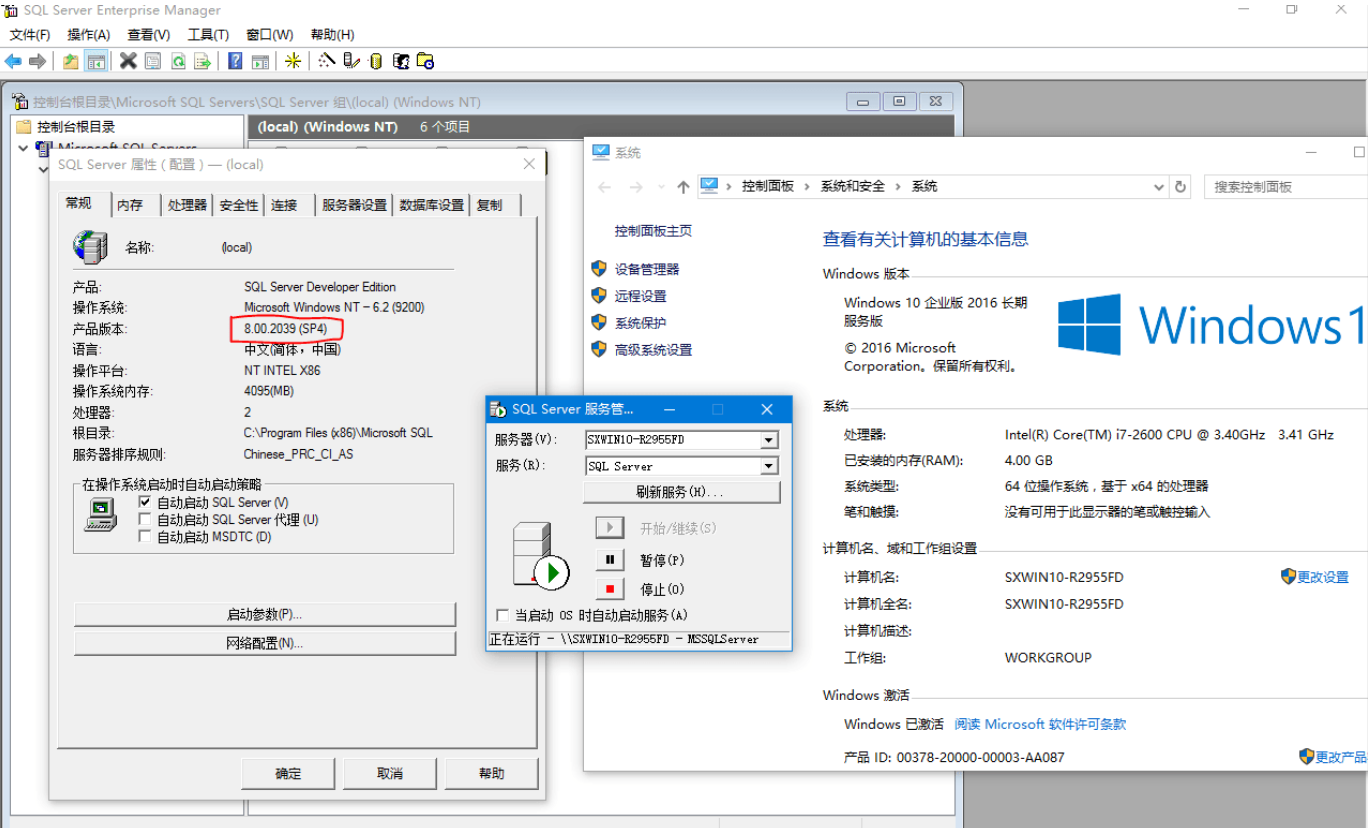Check 当启动 OS 时自动启动服务 checkbox

click(x=502, y=615)
